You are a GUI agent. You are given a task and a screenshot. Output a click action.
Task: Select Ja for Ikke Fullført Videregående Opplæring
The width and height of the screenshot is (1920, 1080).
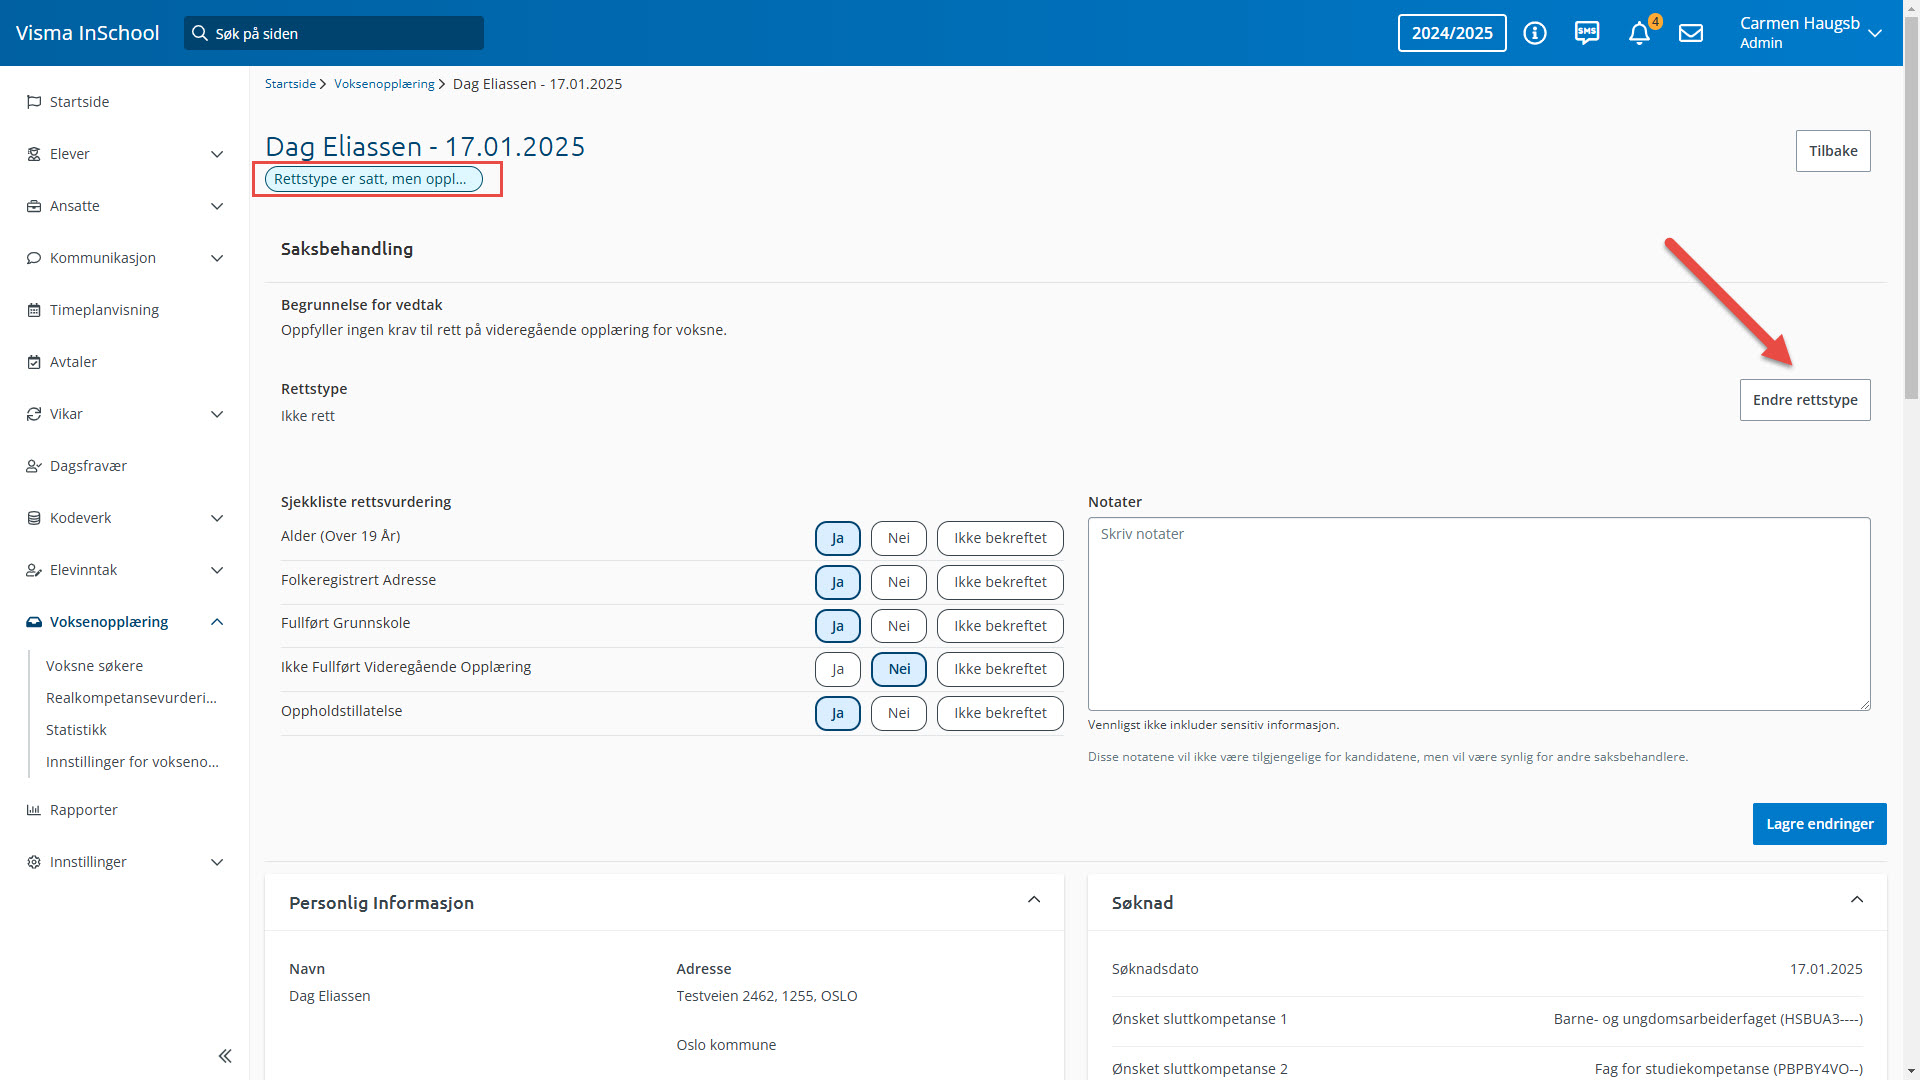837,669
